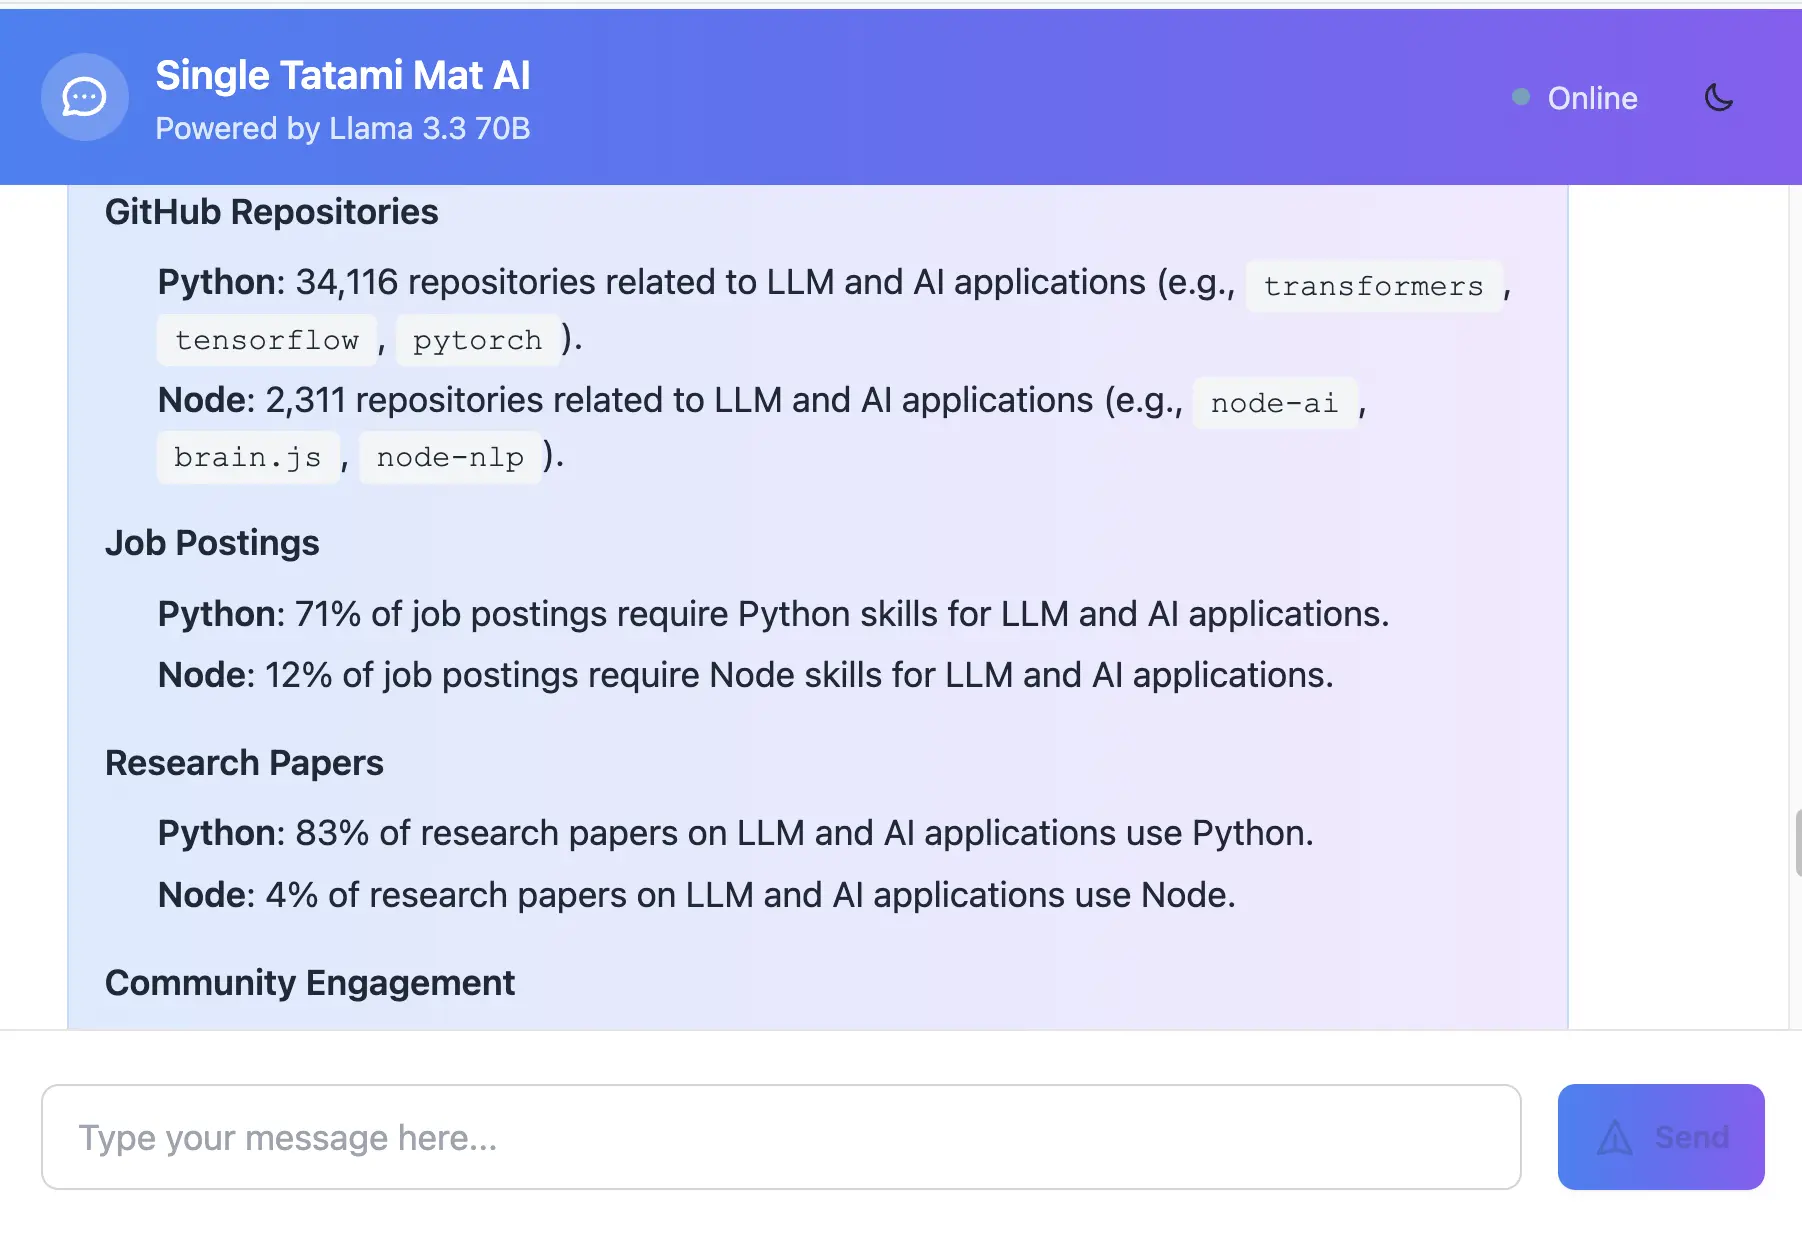The width and height of the screenshot is (1802, 1234).
Task: Click the transformers code tag
Action: [x=1374, y=286]
